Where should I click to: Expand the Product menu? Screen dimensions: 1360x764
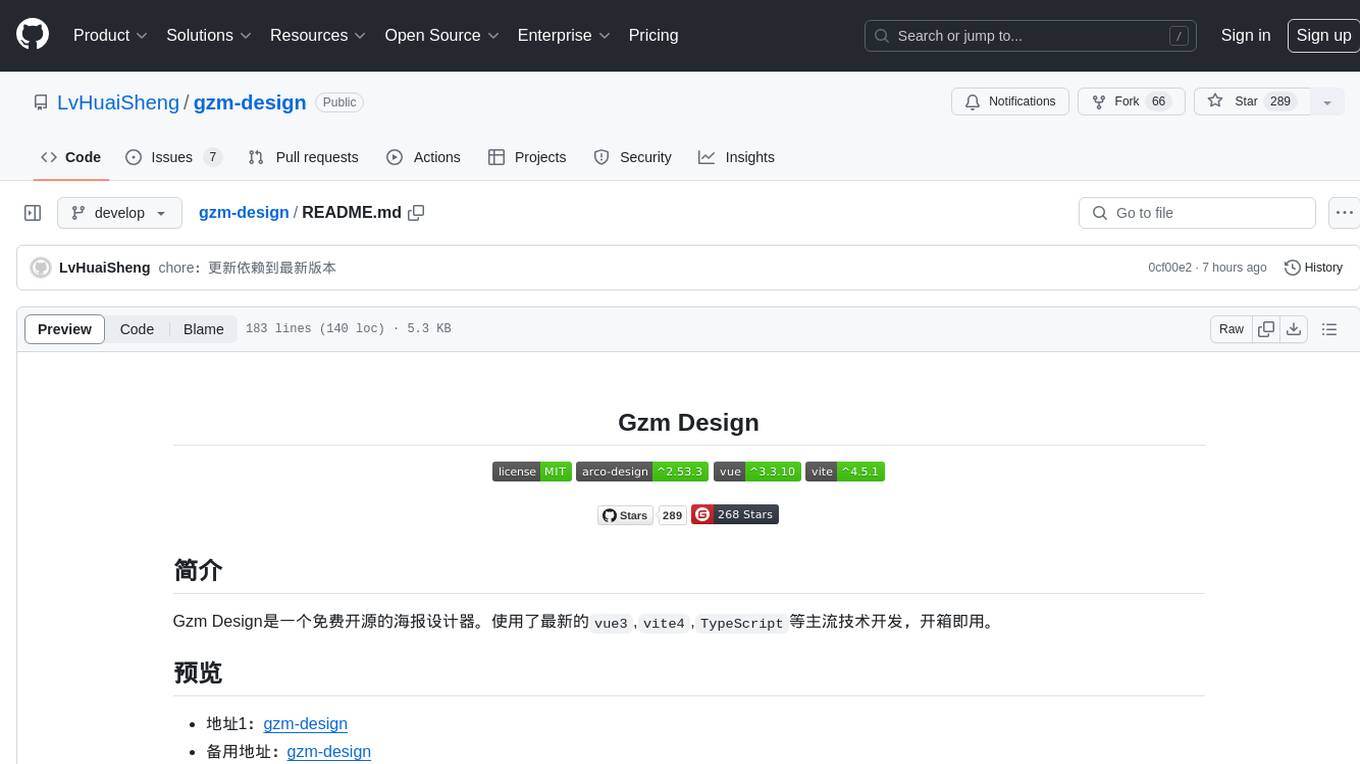pos(110,35)
